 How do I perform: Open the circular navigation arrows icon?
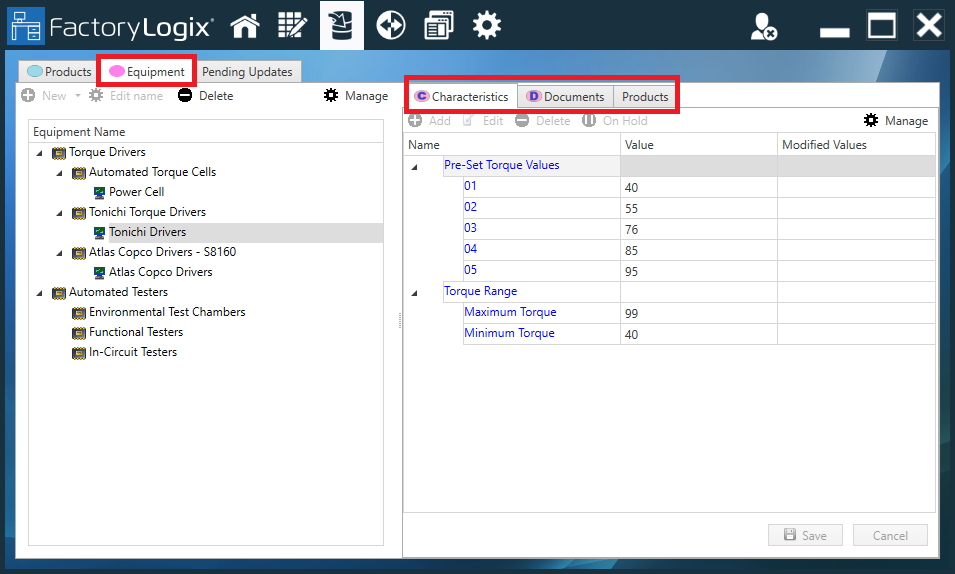pos(390,26)
